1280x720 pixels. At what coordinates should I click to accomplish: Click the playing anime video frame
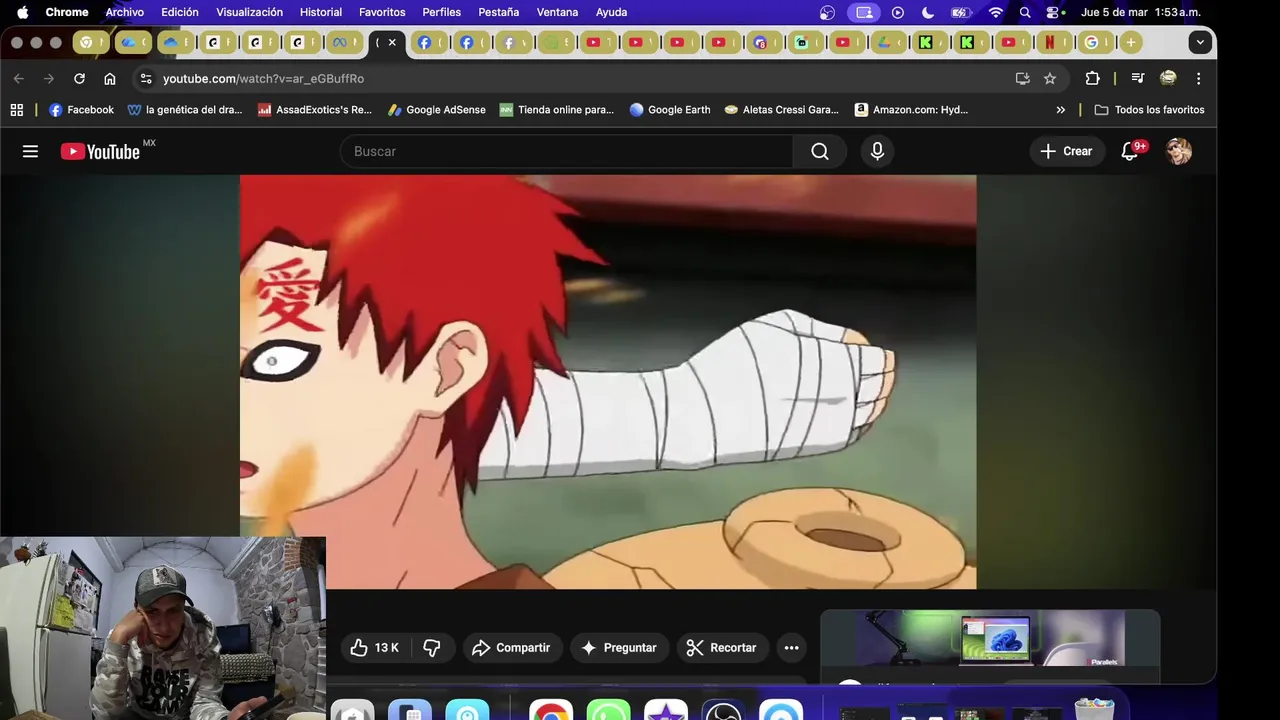coord(608,382)
